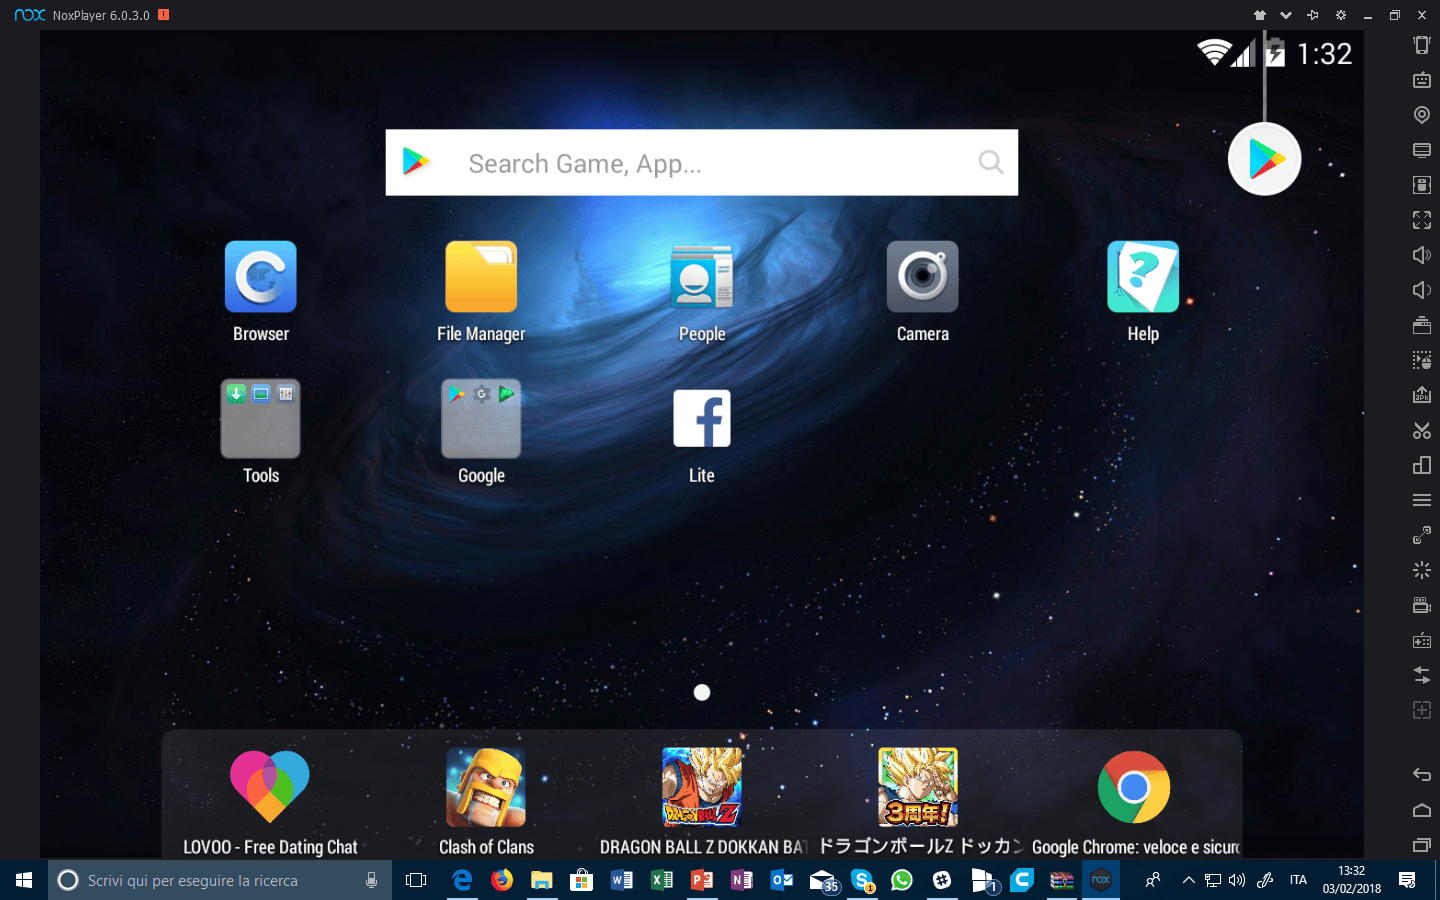Click the Android back arrow
The height and width of the screenshot is (900, 1440).
(x=1422, y=774)
